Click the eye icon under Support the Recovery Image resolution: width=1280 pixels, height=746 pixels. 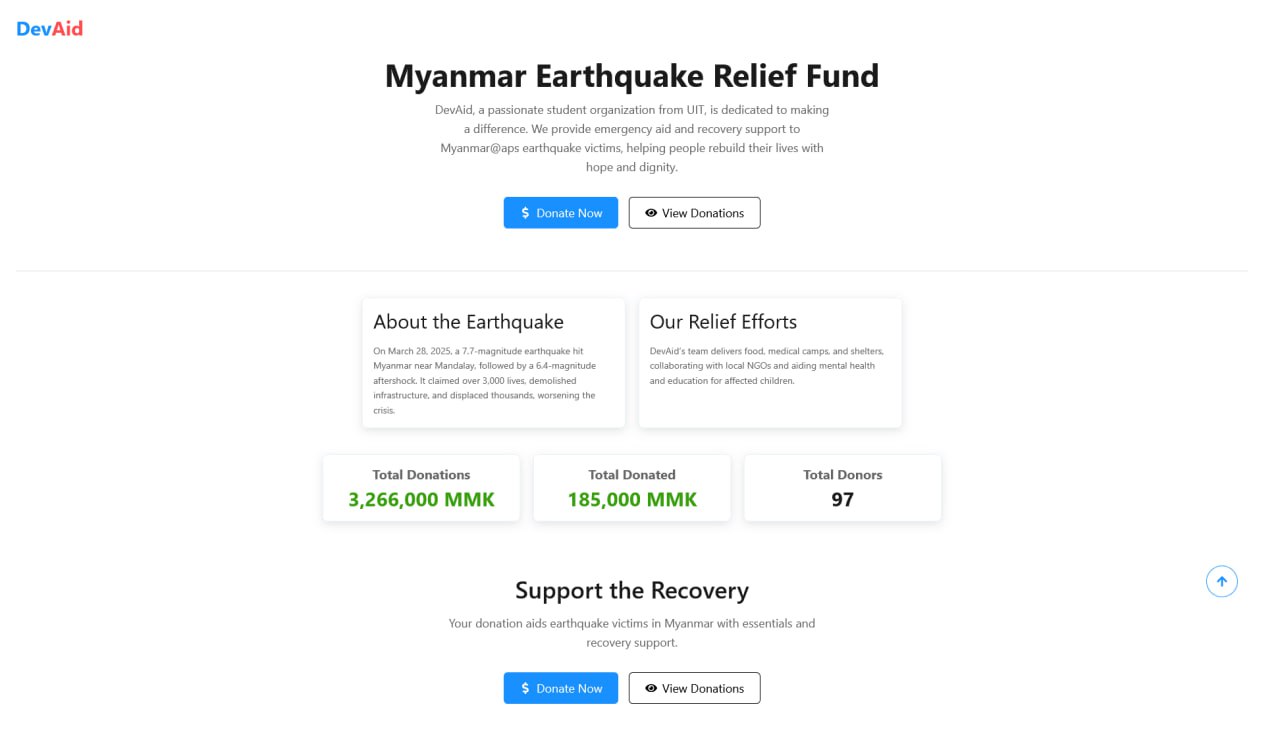[651, 688]
